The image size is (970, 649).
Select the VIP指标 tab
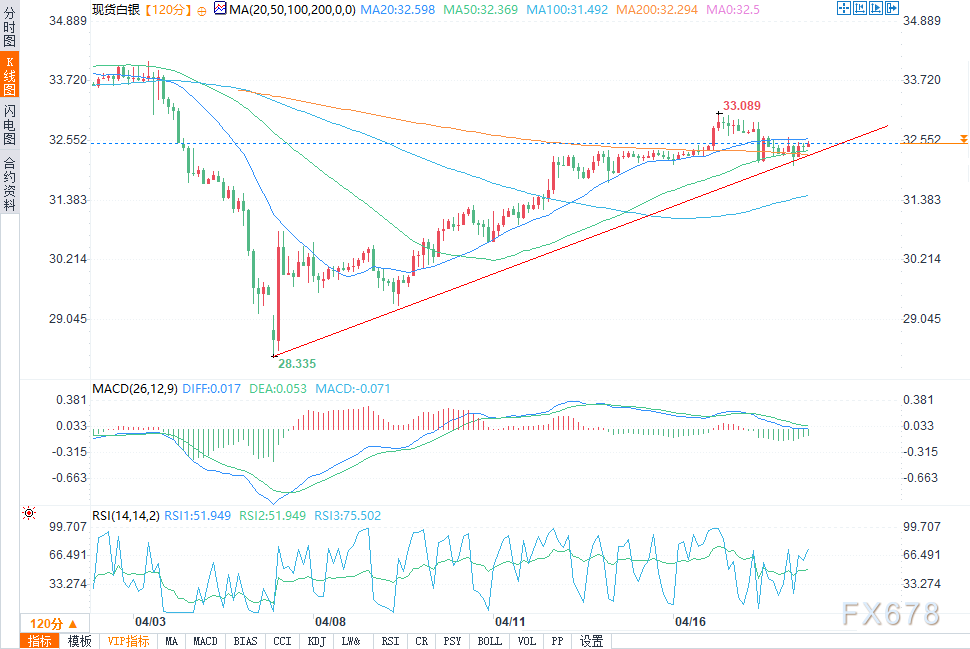[128, 641]
